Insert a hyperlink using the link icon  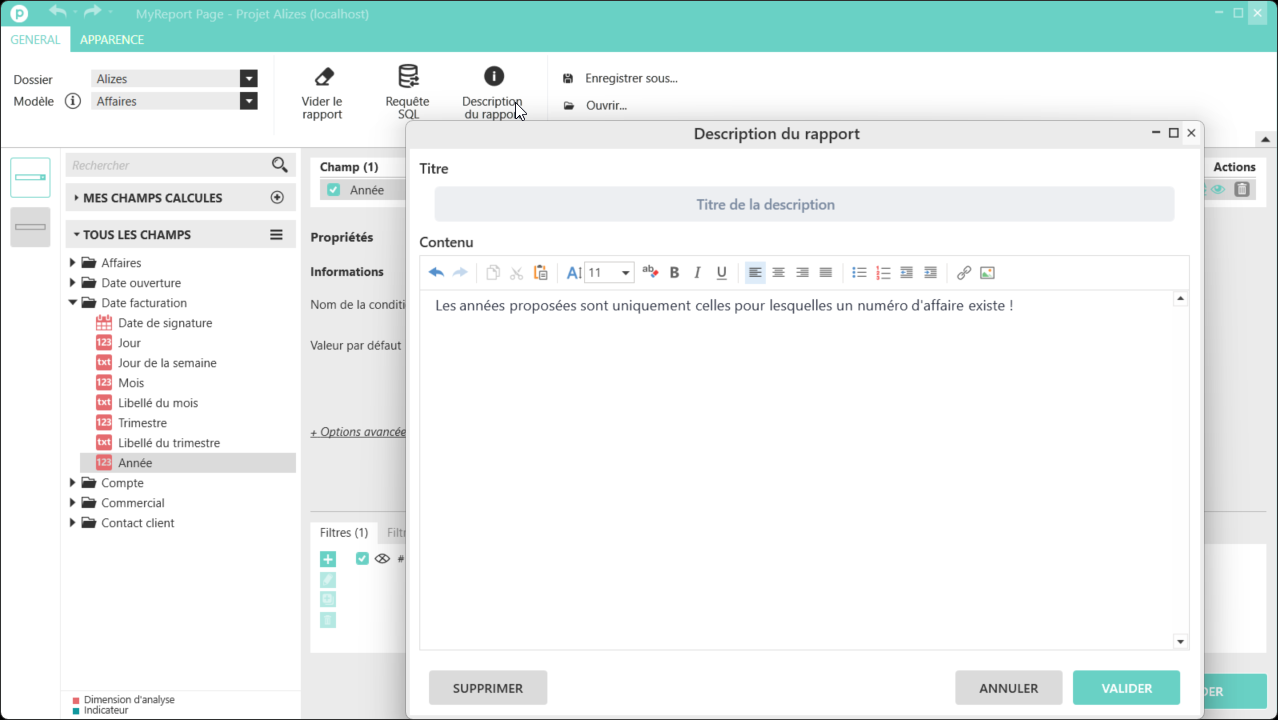tap(963, 273)
